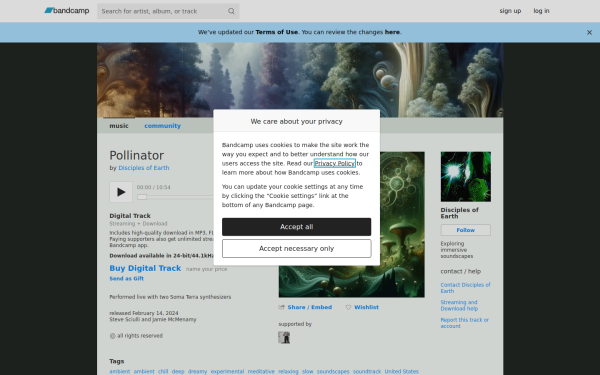The width and height of the screenshot is (600, 375).
Task: Open the soundtrack tag
Action: tap(367, 372)
